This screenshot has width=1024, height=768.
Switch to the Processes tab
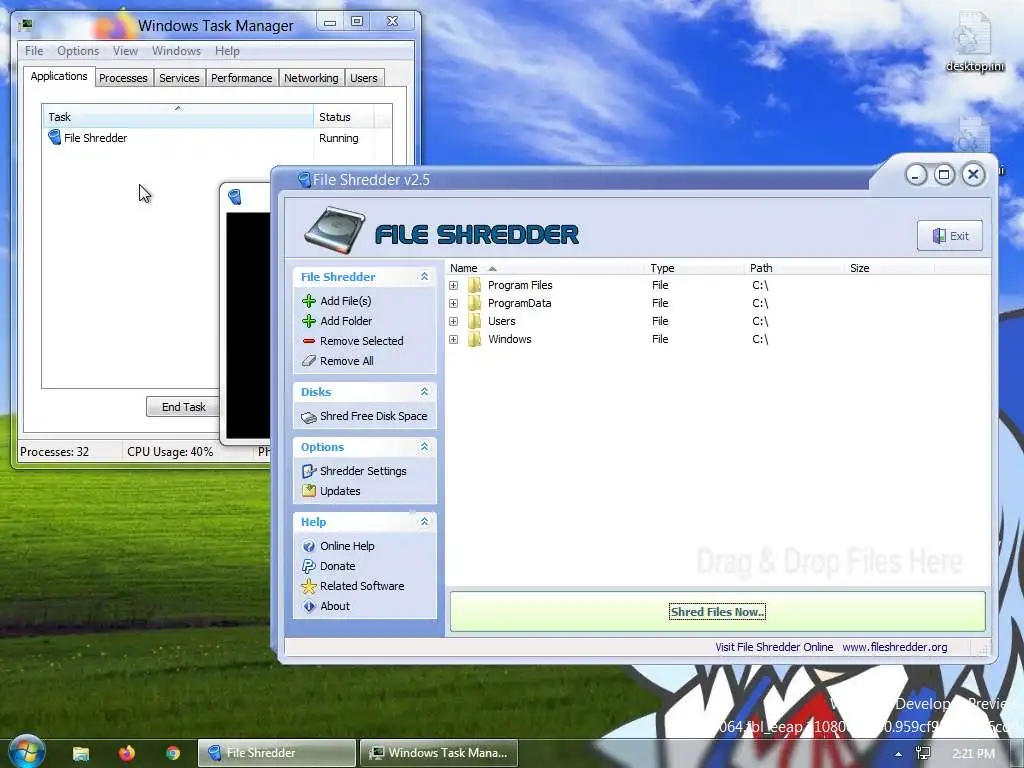click(x=123, y=78)
